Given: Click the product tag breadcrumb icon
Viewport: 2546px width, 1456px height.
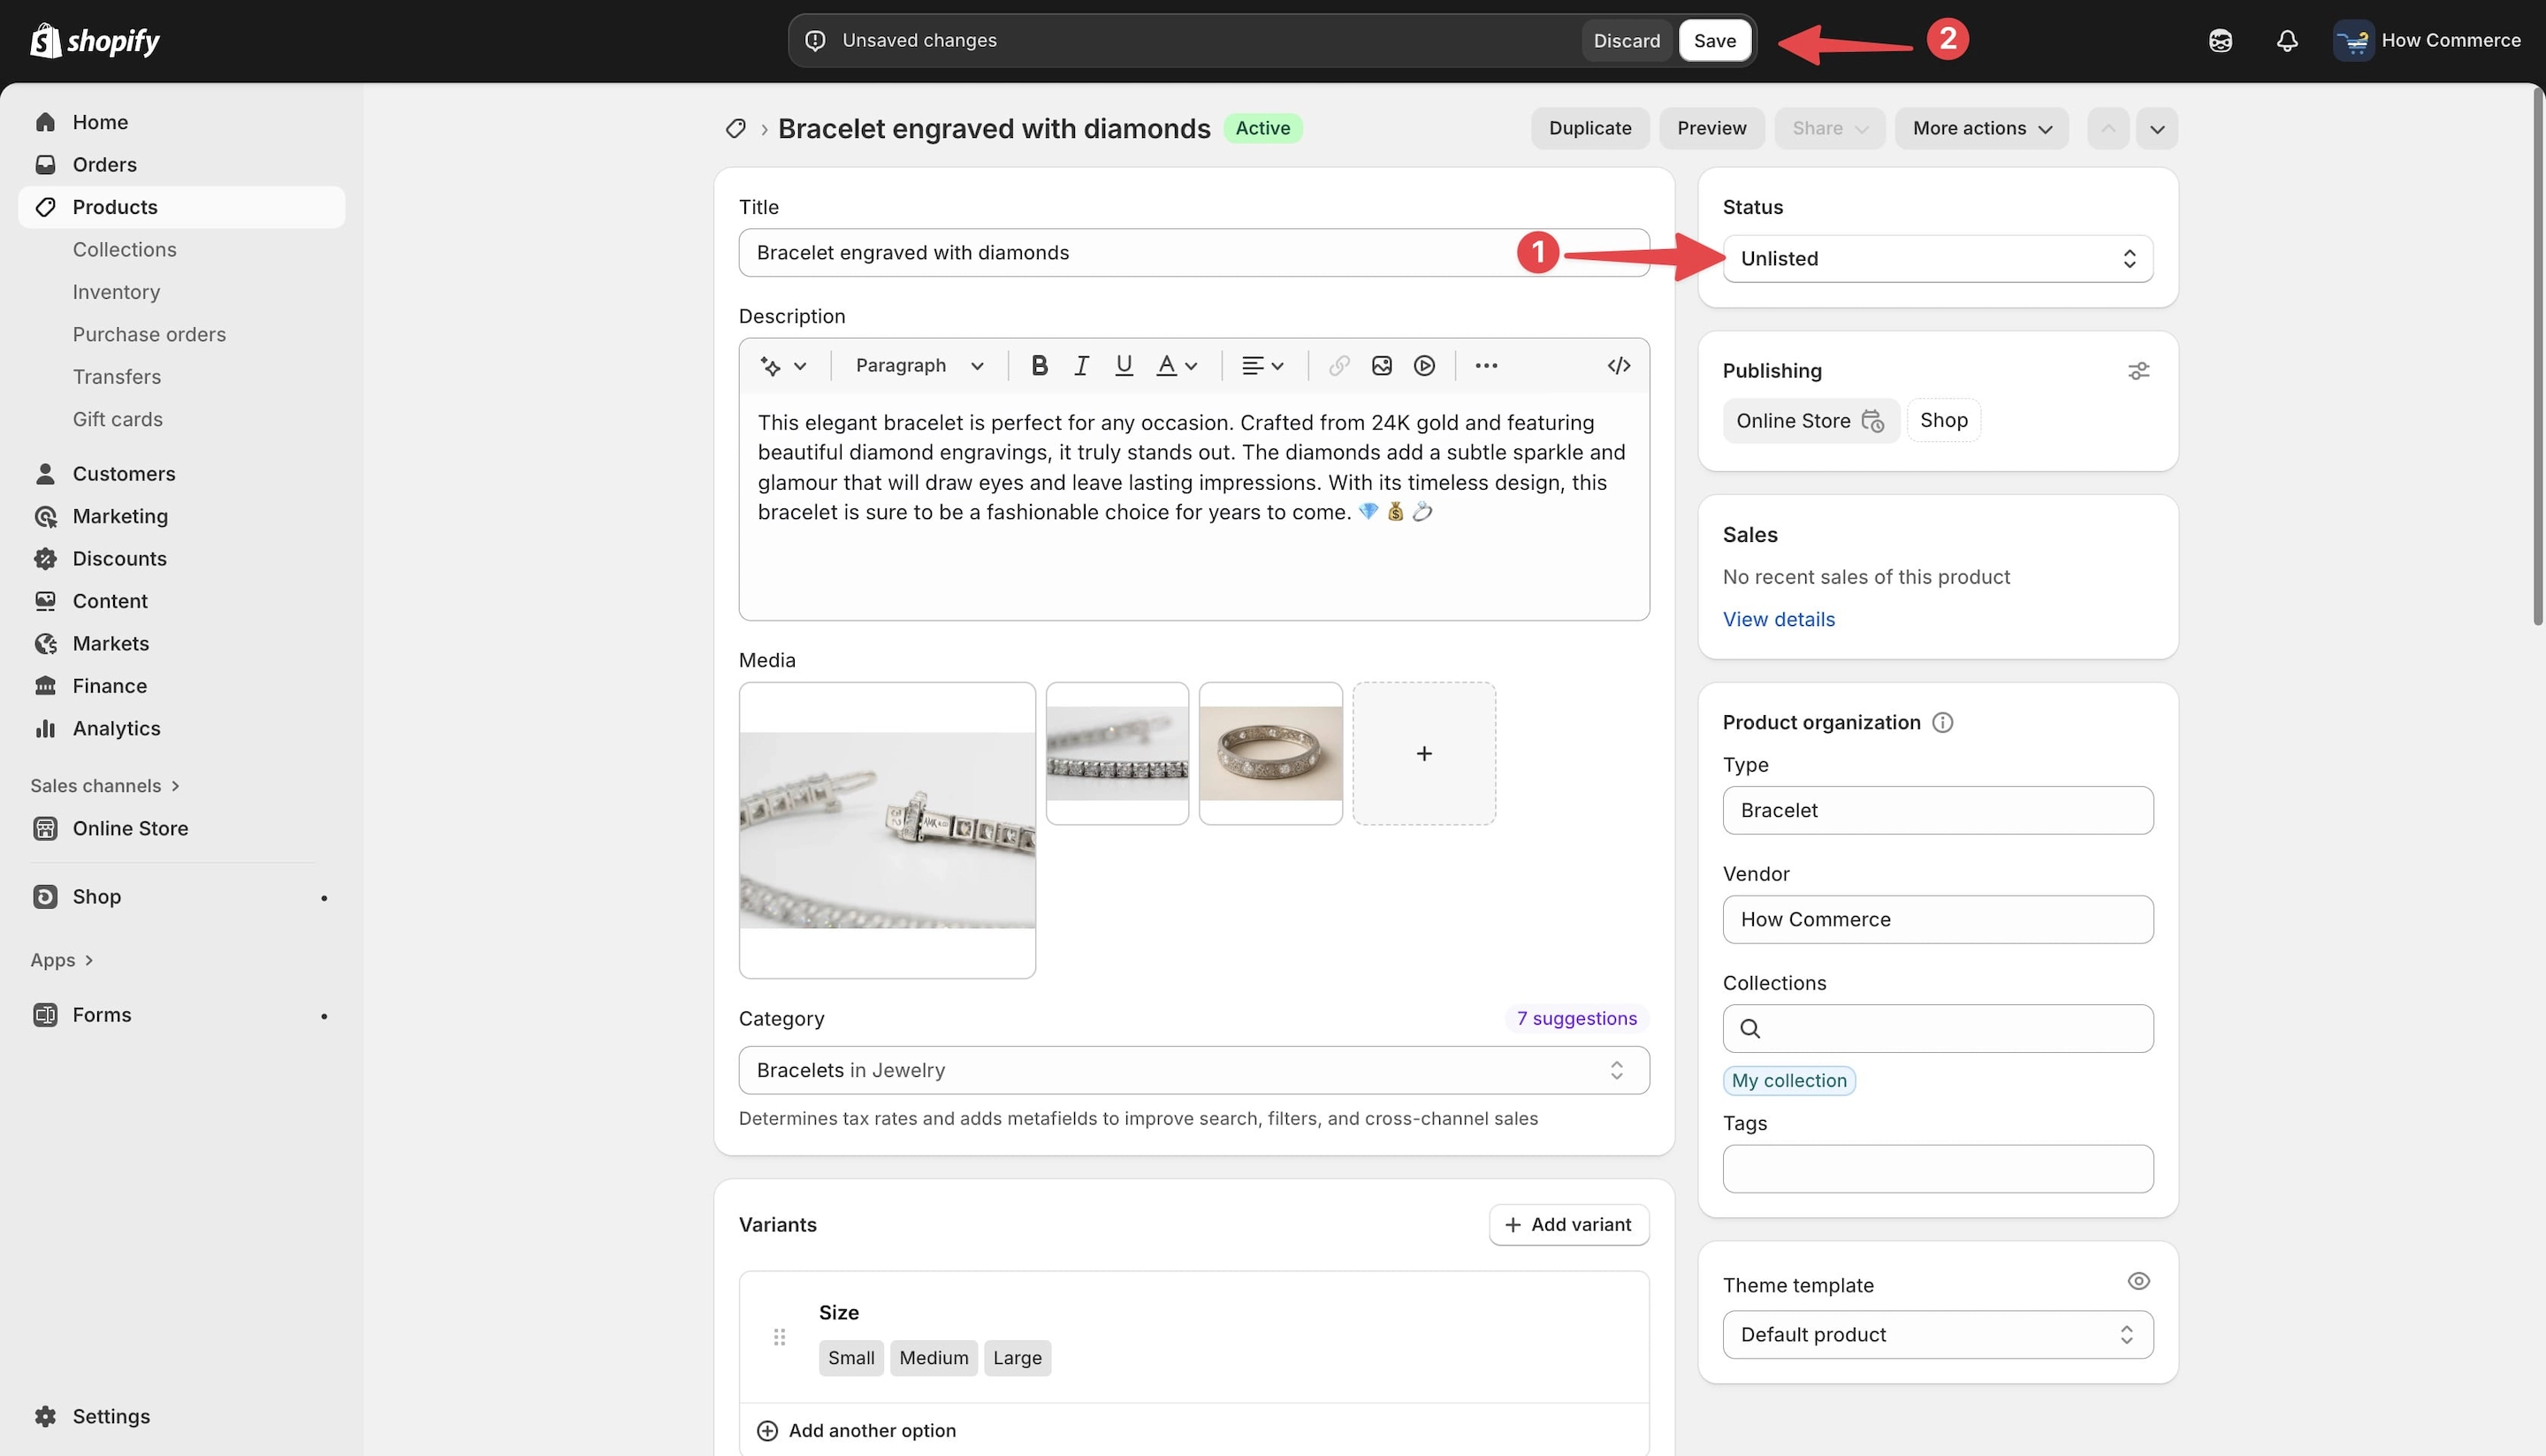Looking at the screenshot, I should [x=736, y=128].
